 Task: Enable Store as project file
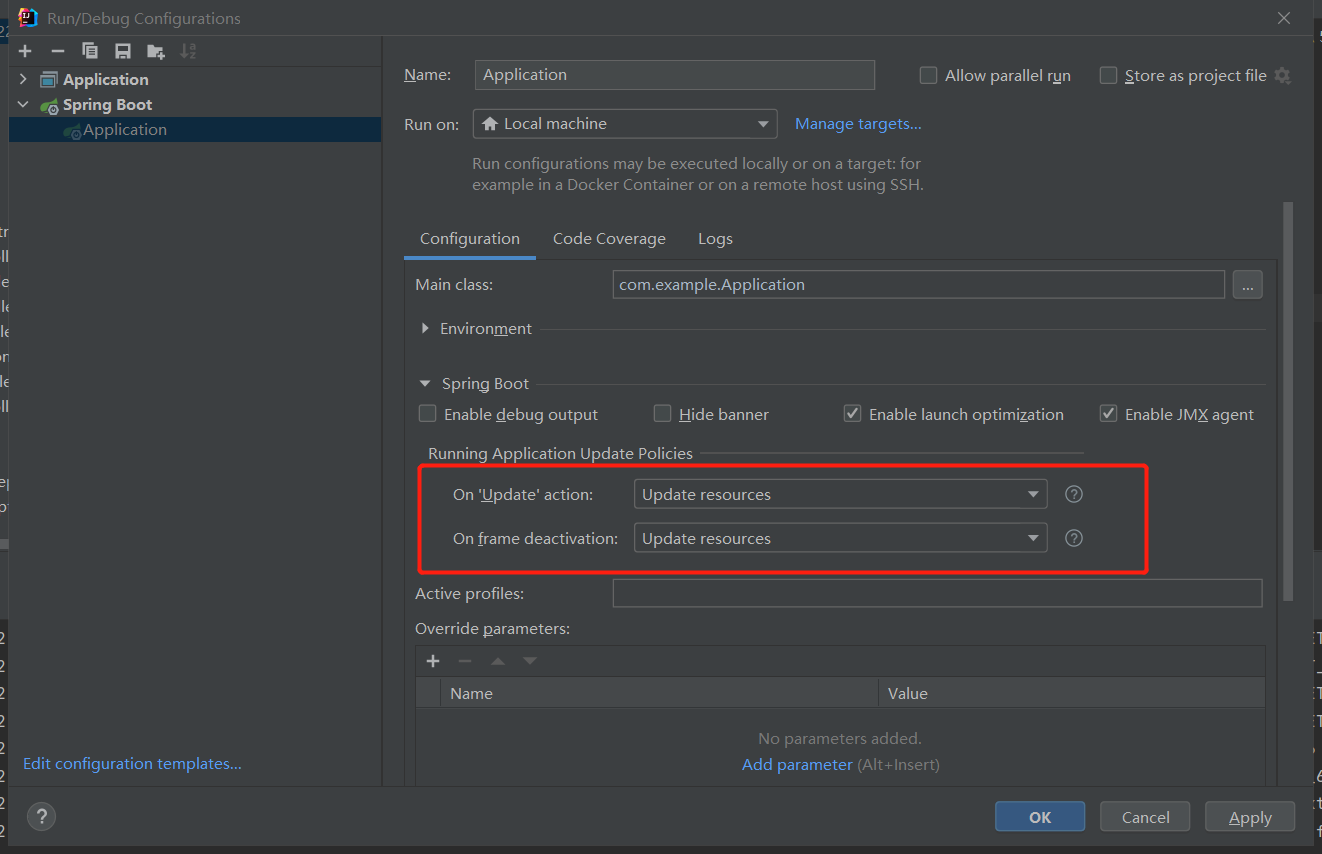pyautogui.click(x=1108, y=76)
